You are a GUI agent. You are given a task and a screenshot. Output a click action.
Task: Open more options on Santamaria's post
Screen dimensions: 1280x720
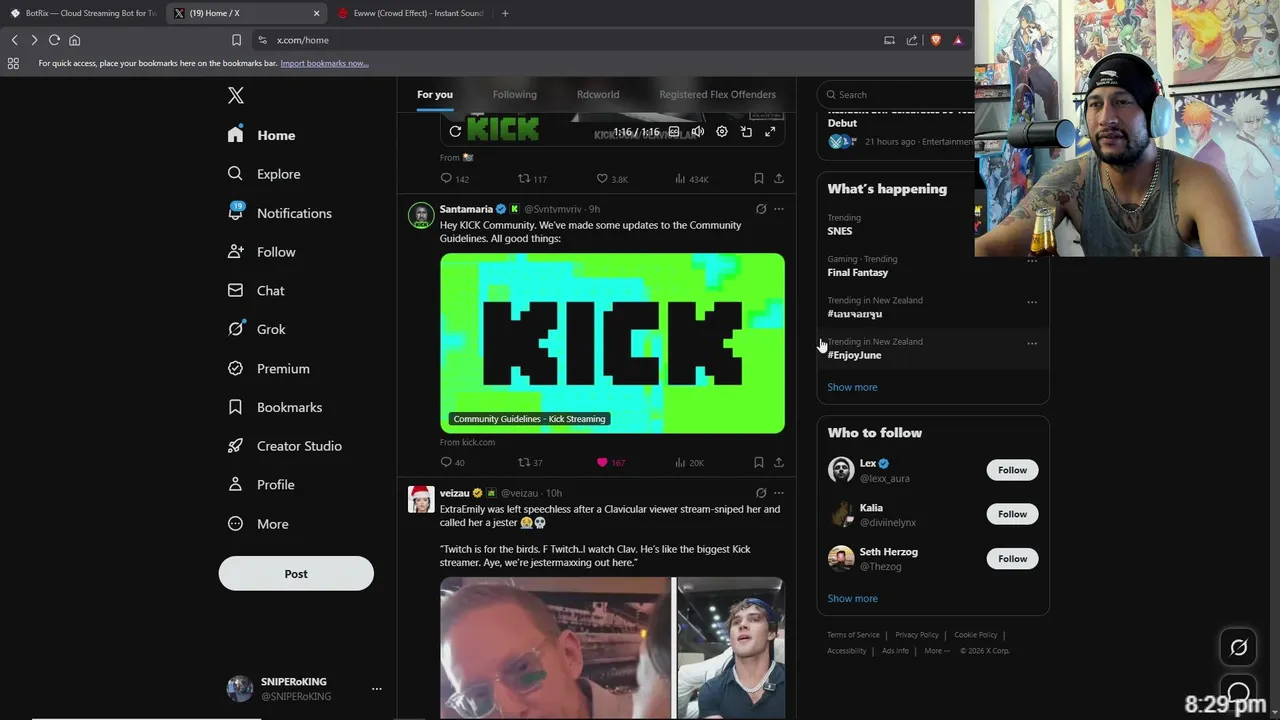click(779, 209)
